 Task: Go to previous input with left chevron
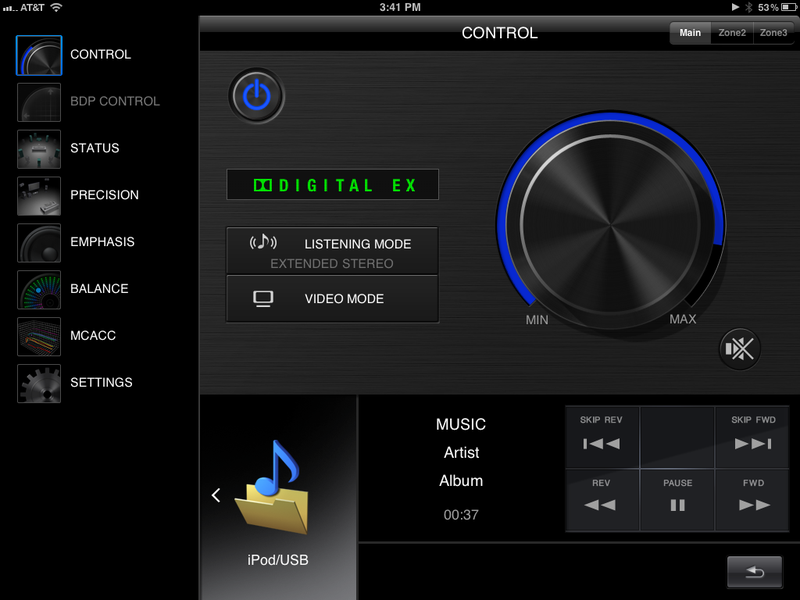pyautogui.click(x=216, y=495)
